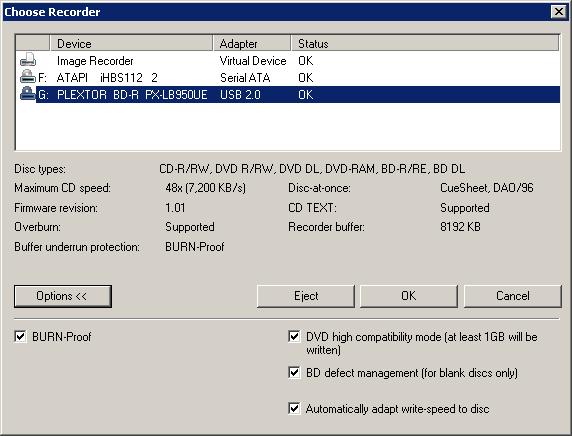
Task: Toggle the BURN-Proof checkbox
Action: [x=20, y=336]
